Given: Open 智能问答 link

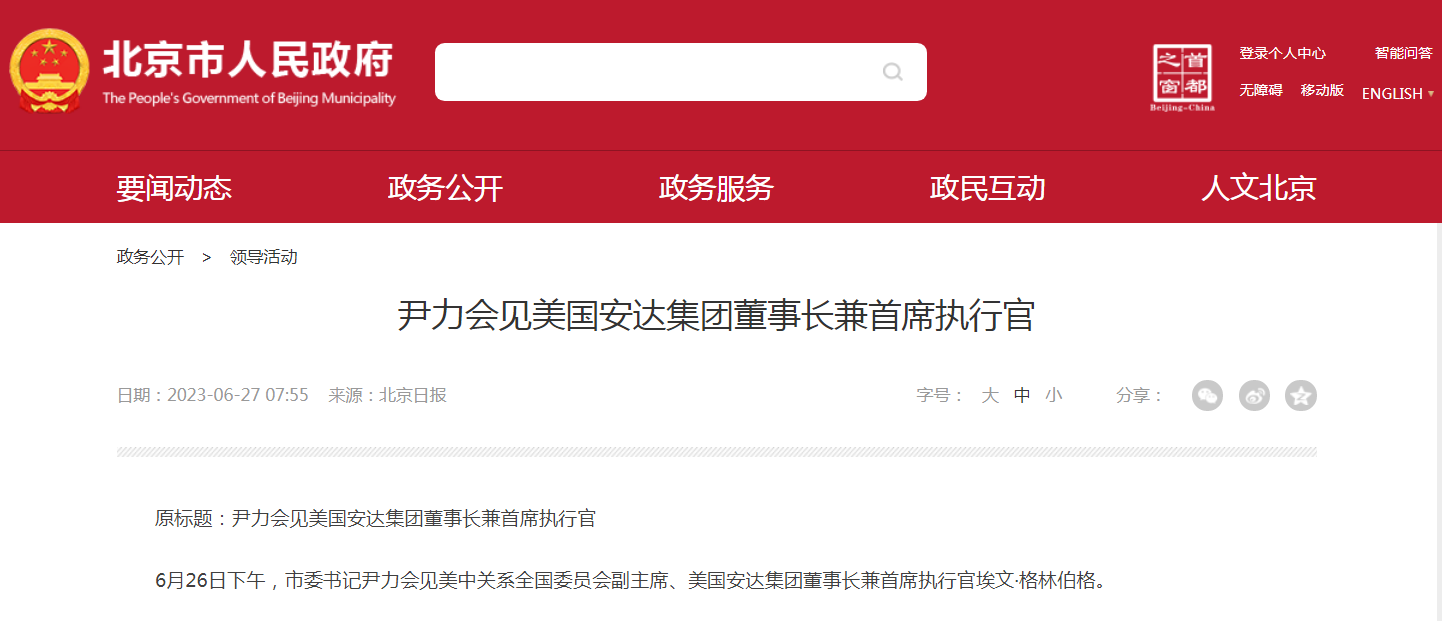Looking at the screenshot, I should point(1404,54).
